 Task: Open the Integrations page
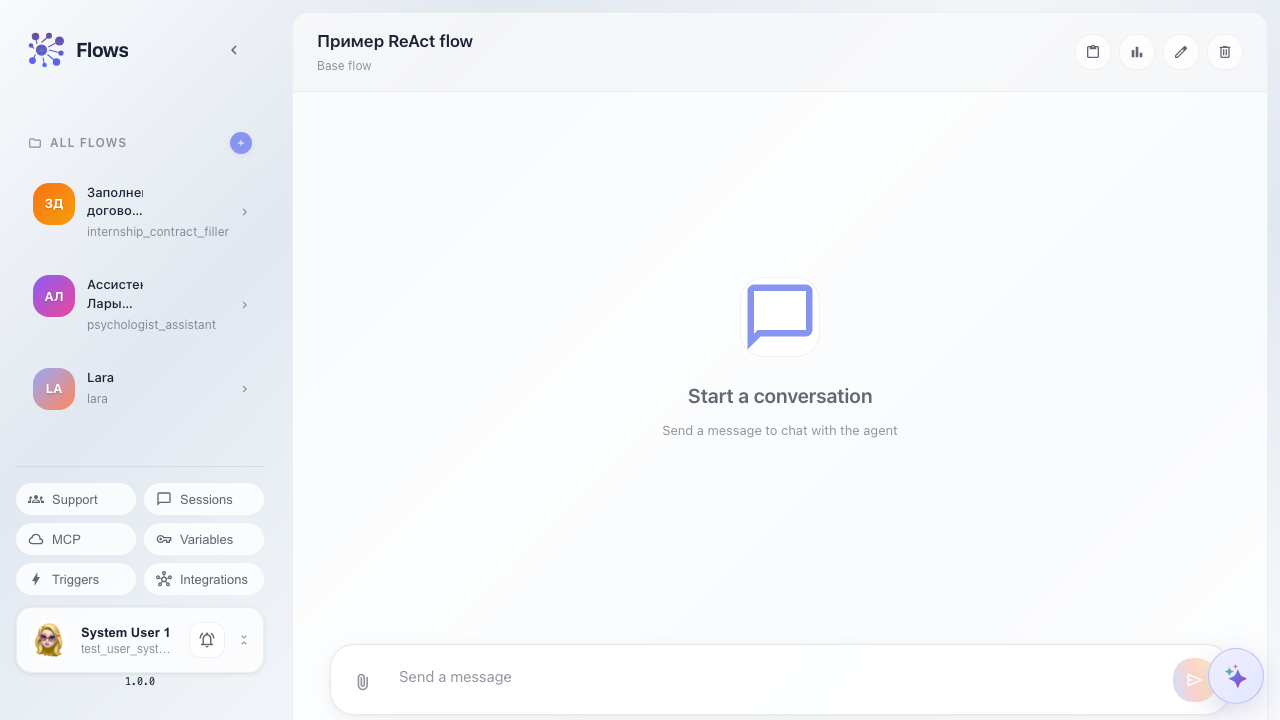click(204, 579)
